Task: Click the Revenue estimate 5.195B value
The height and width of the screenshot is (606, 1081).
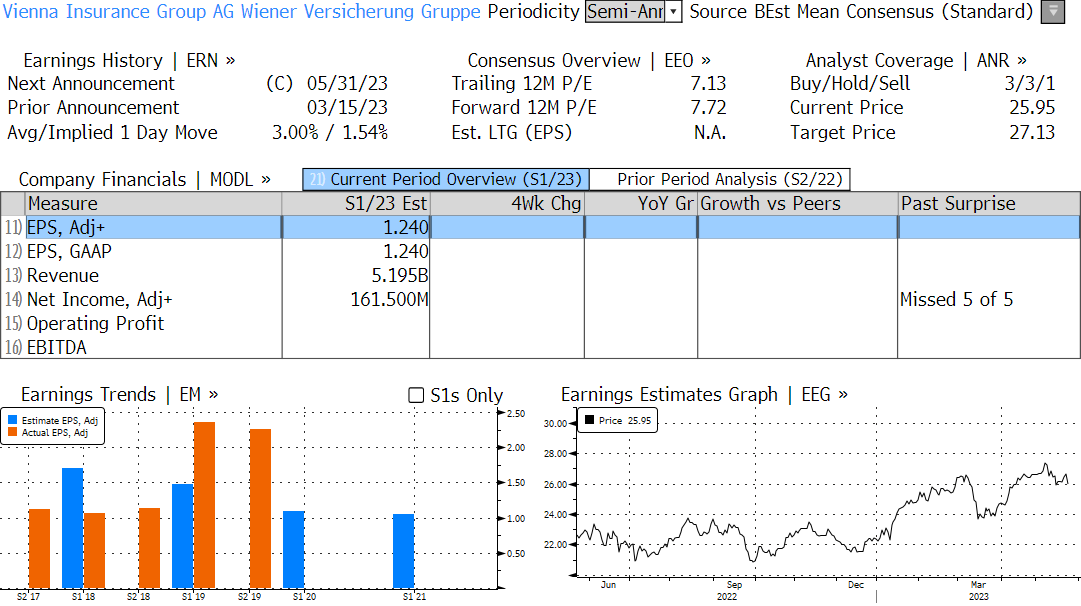Action: click(x=400, y=276)
